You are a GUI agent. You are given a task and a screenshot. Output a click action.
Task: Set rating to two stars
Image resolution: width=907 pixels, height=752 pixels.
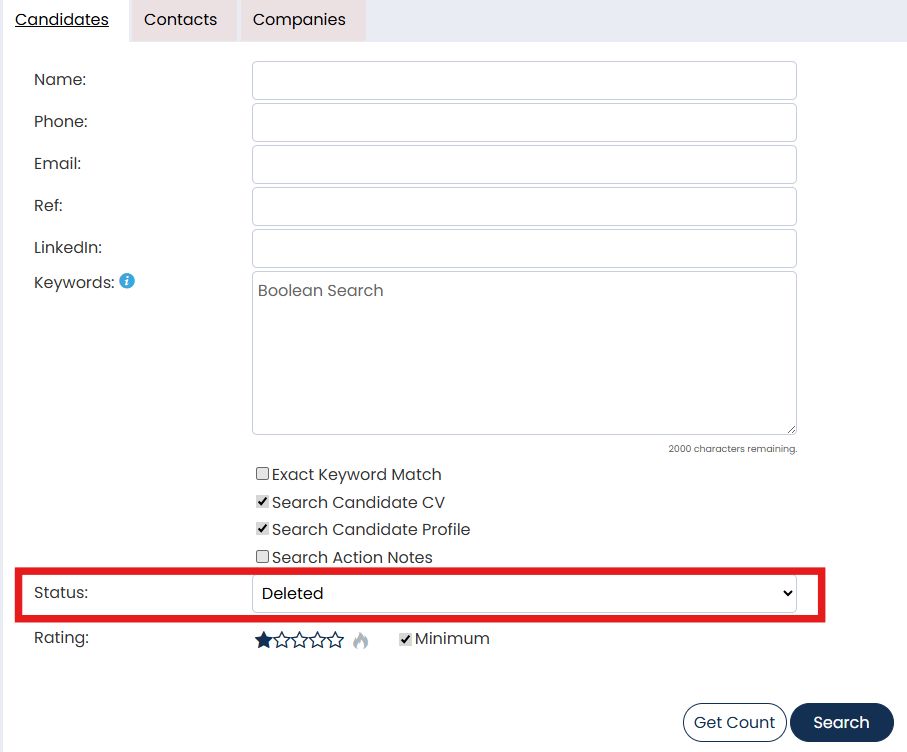coord(282,640)
